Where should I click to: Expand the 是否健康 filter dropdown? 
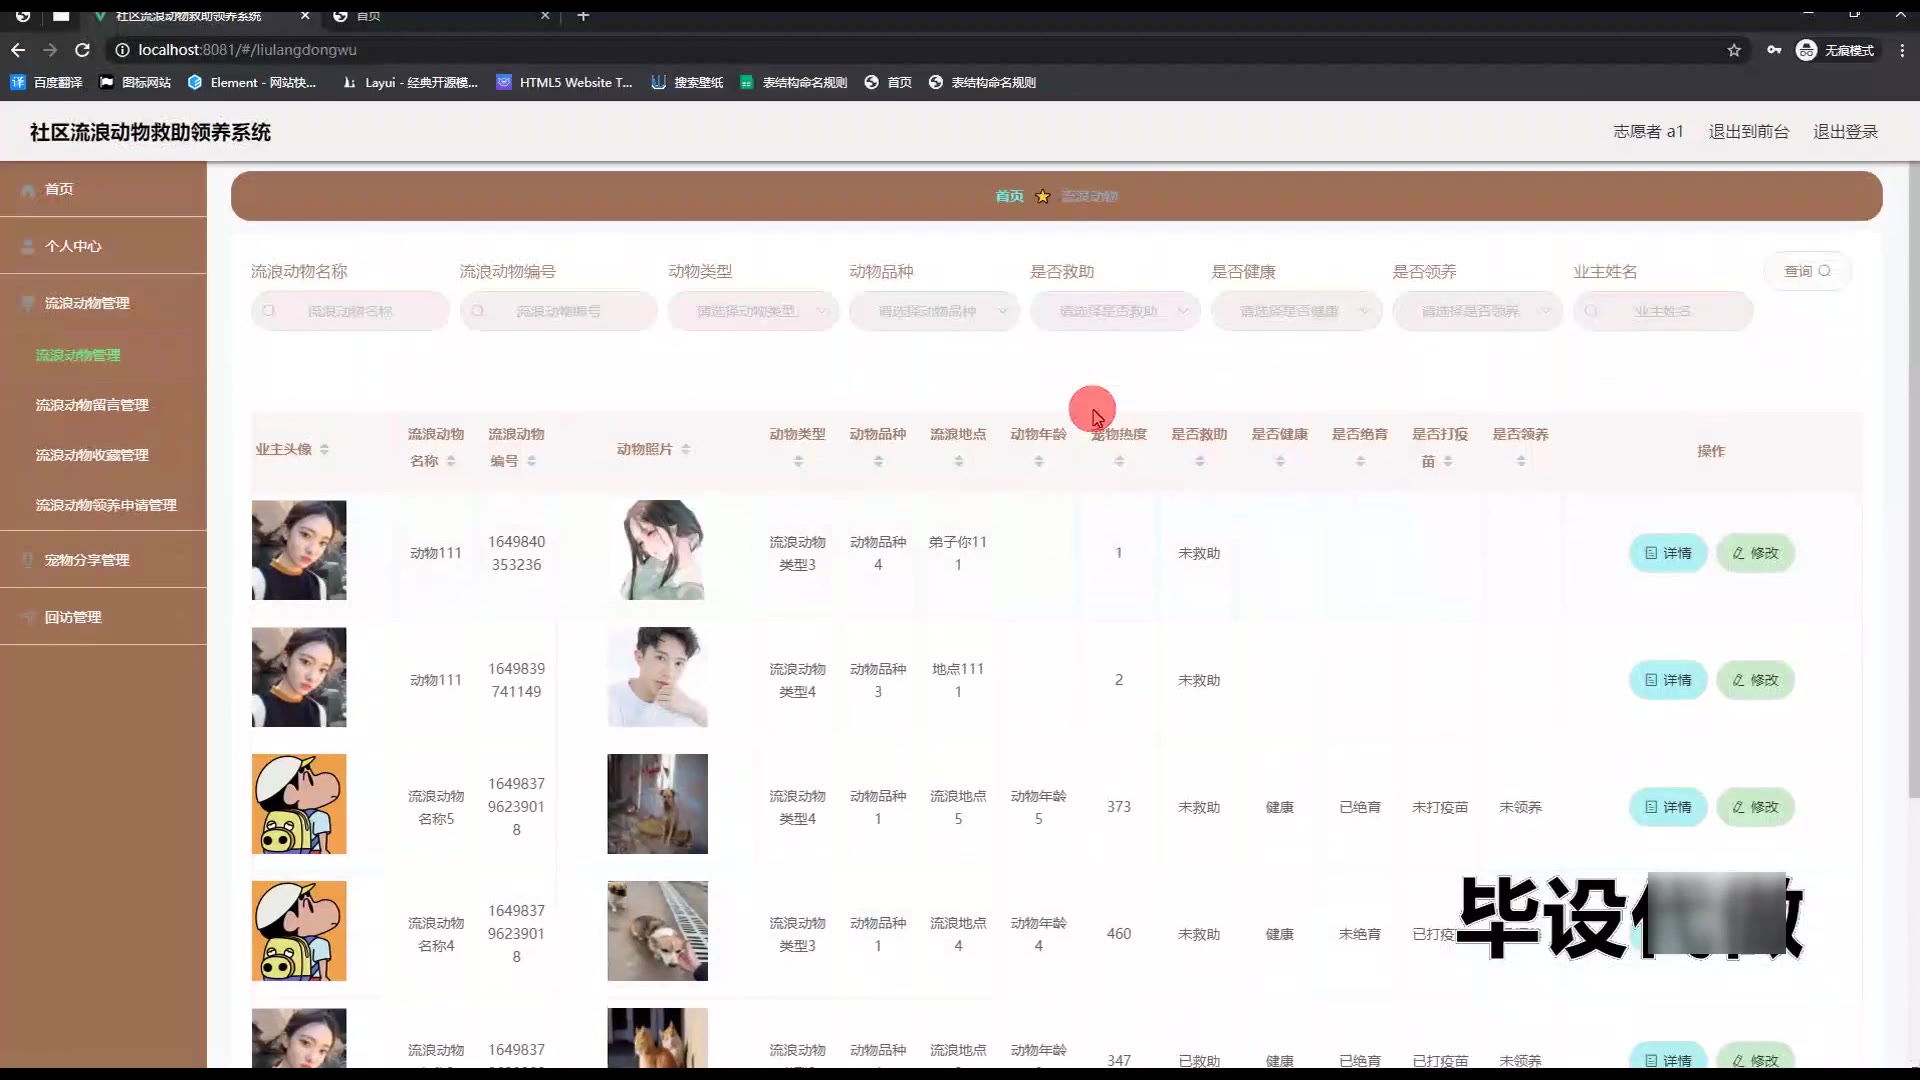tap(1296, 311)
